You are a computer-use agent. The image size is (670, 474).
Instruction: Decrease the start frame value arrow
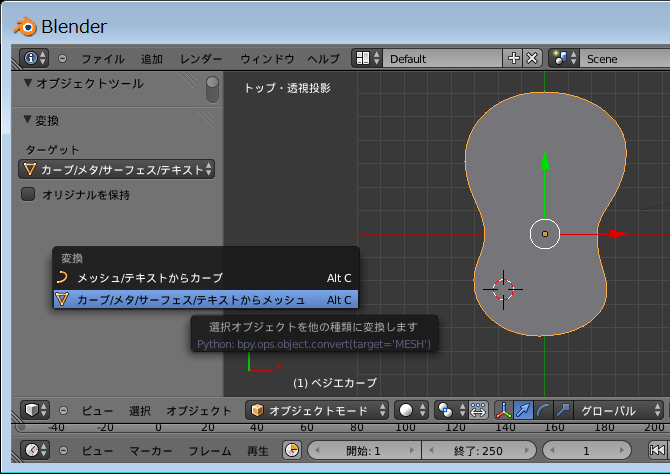click(x=317, y=450)
